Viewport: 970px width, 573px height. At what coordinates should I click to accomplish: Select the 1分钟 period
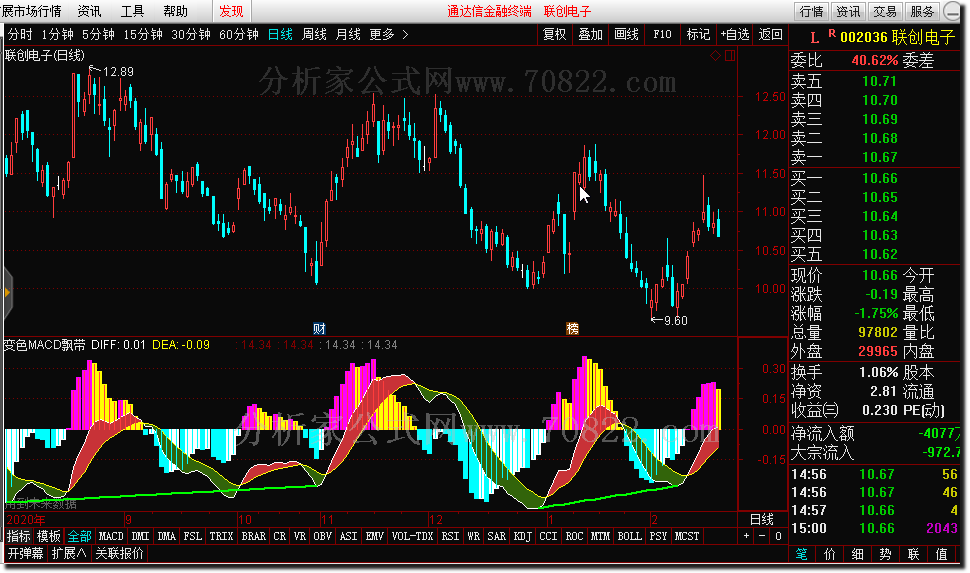point(58,35)
